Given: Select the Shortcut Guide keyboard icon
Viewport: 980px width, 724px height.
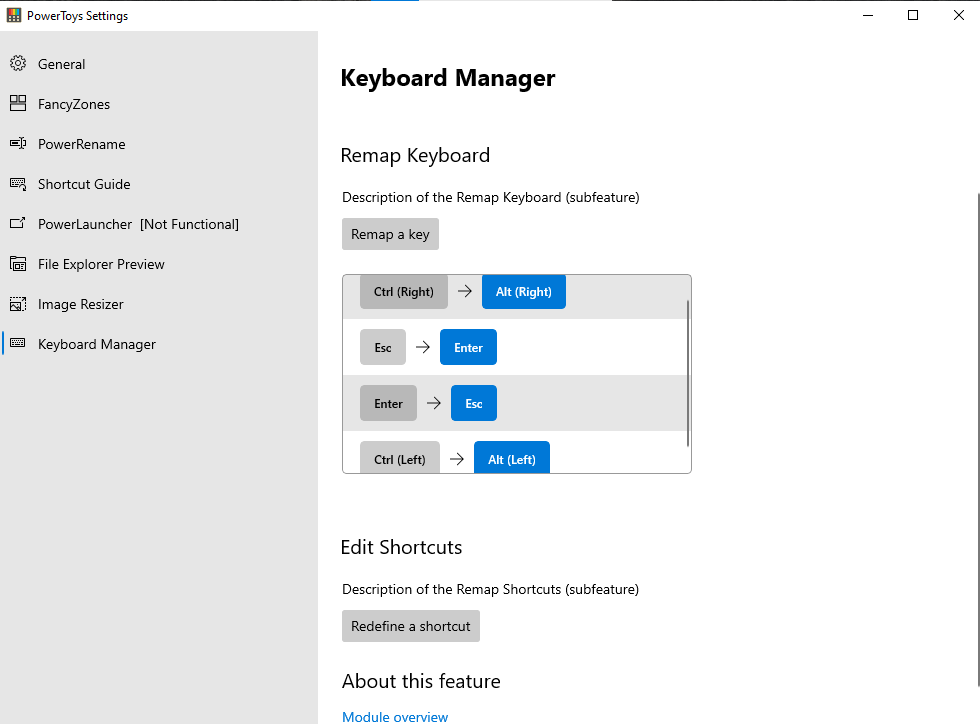Looking at the screenshot, I should [x=17, y=183].
